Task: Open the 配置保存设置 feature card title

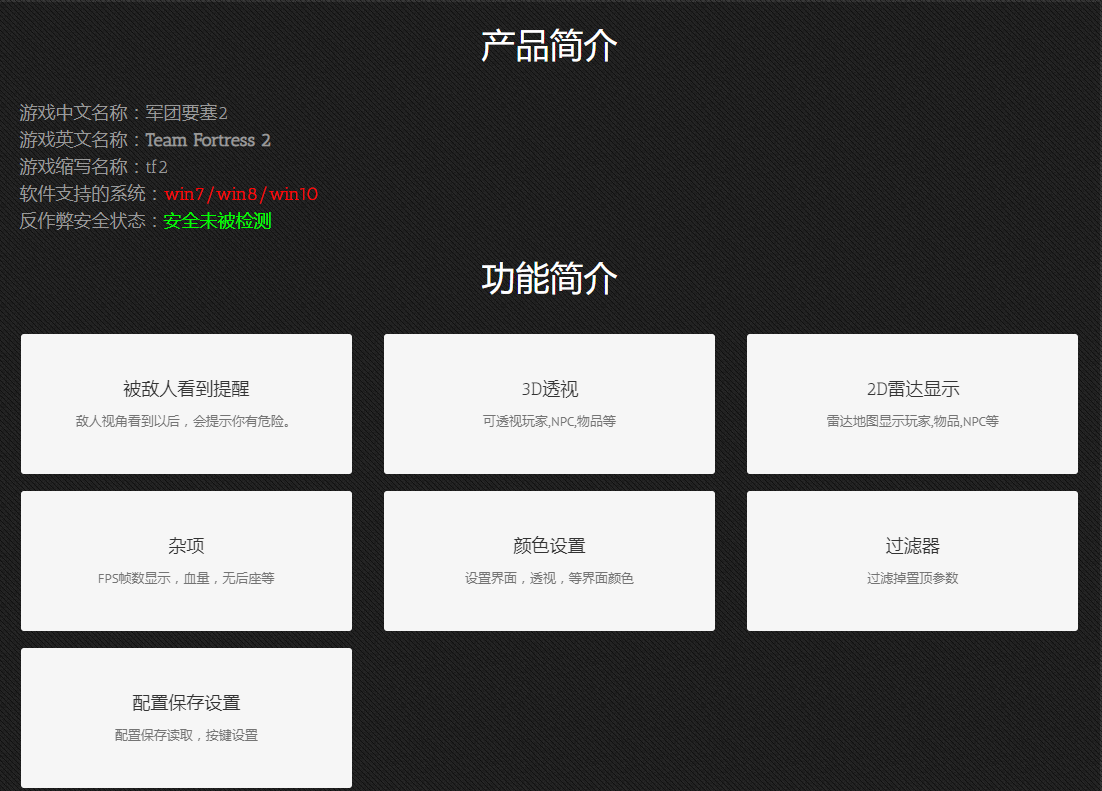Action: [x=186, y=702]
